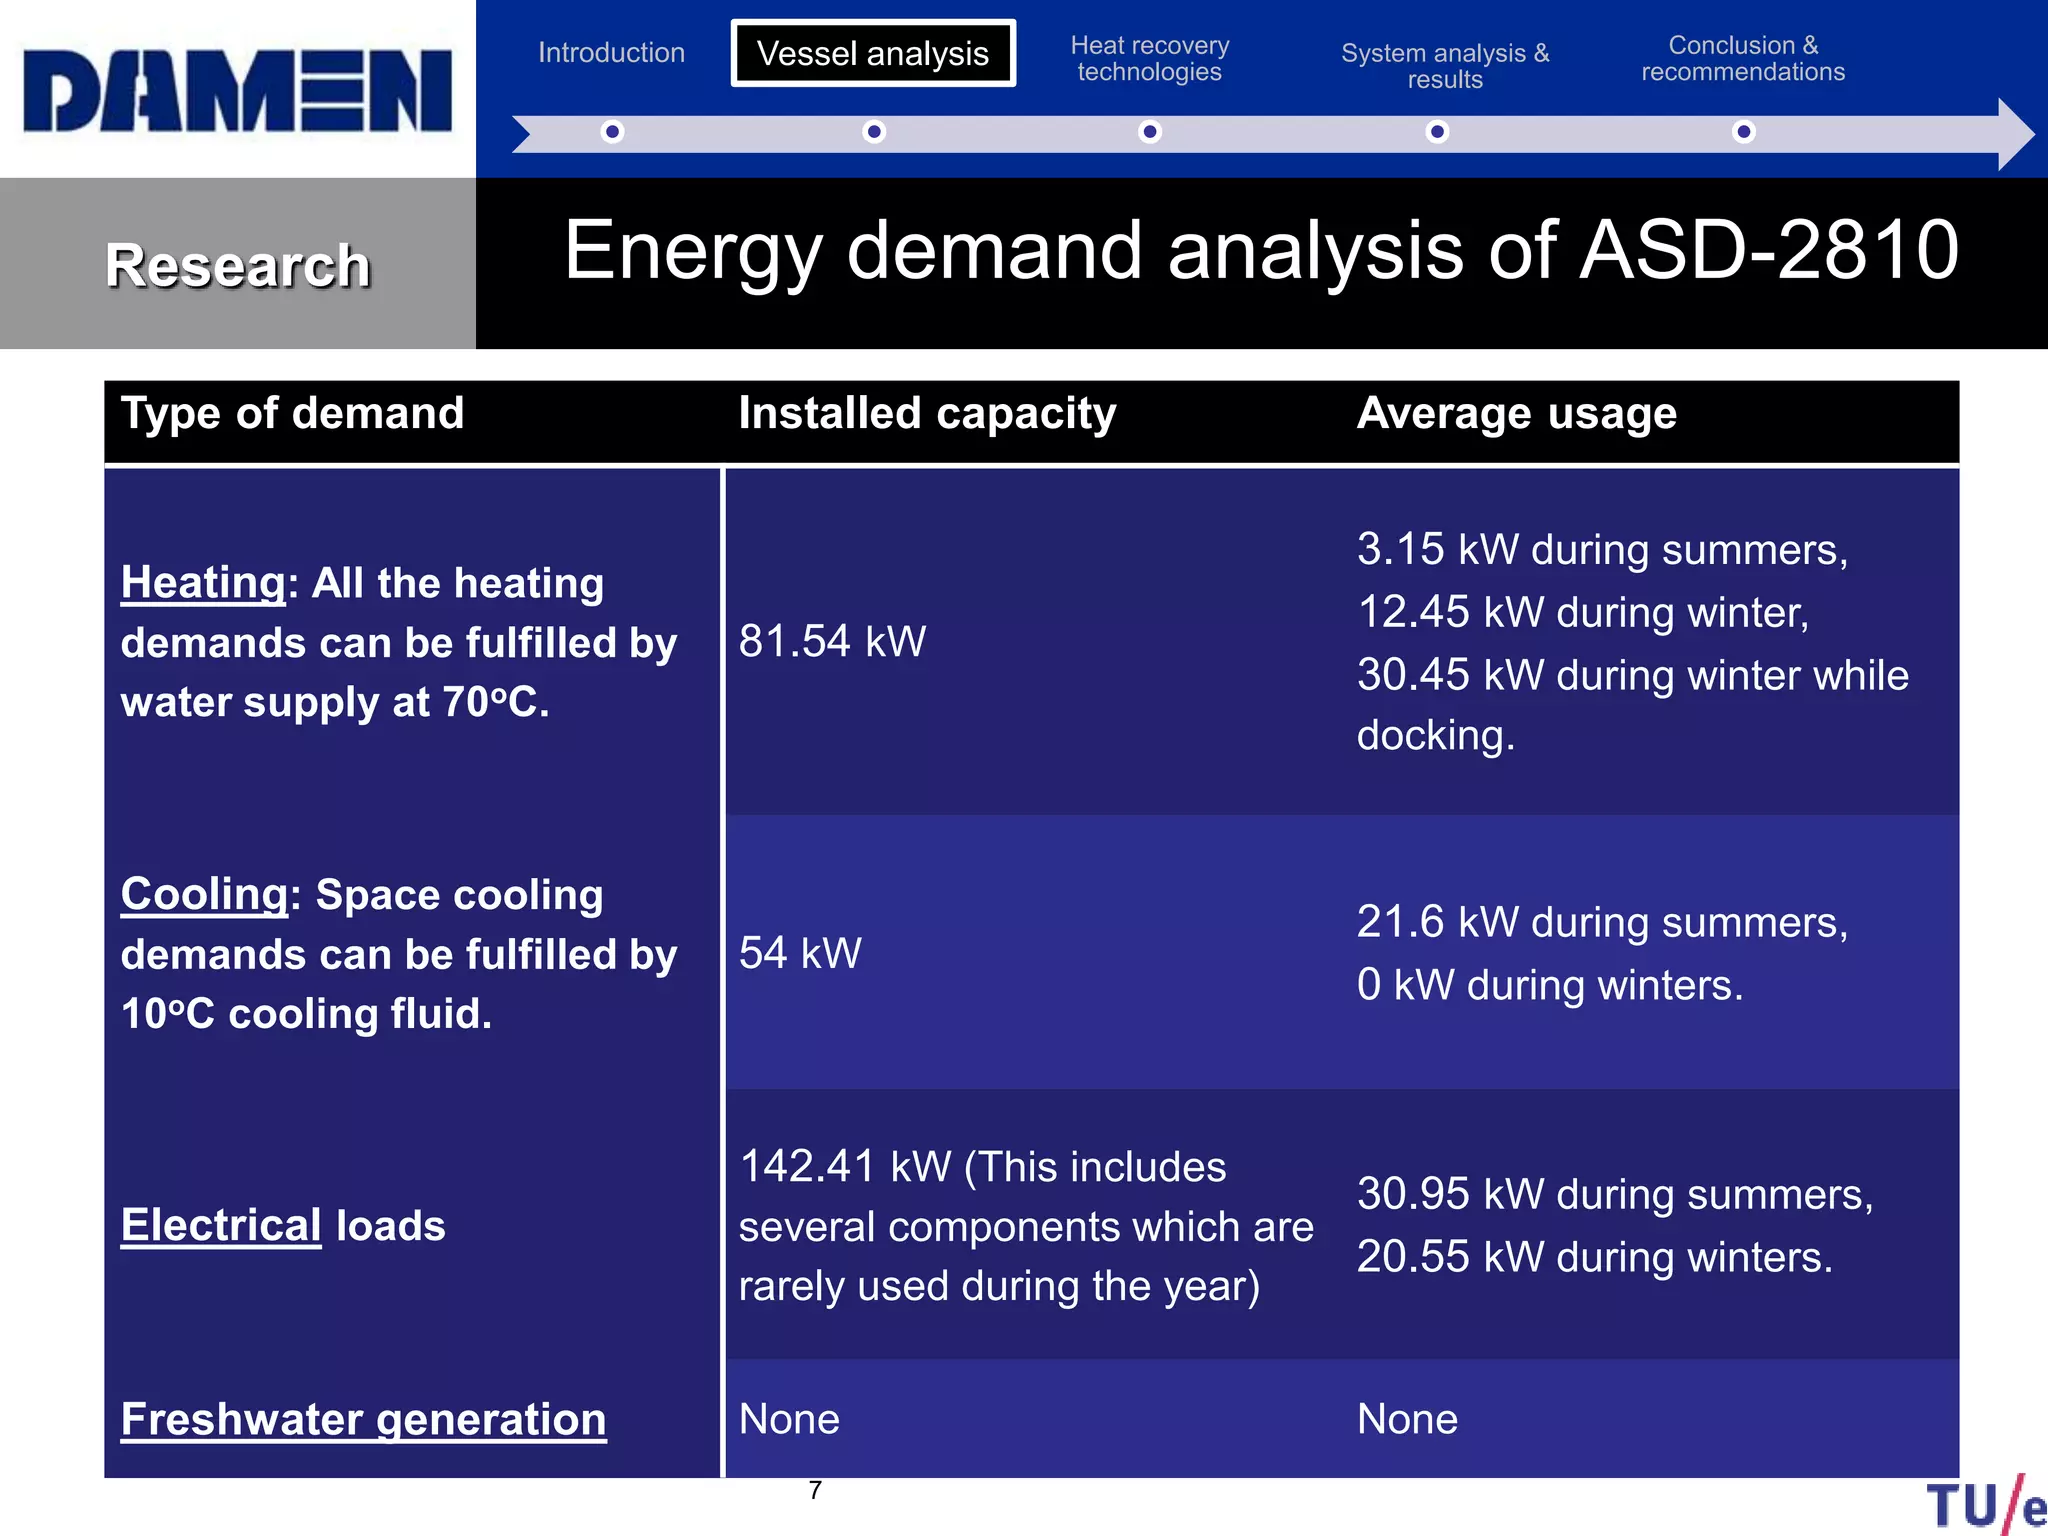The image size is (2048, 1536).
Task: Click the underlined Electrical word
Action: 221,1225
